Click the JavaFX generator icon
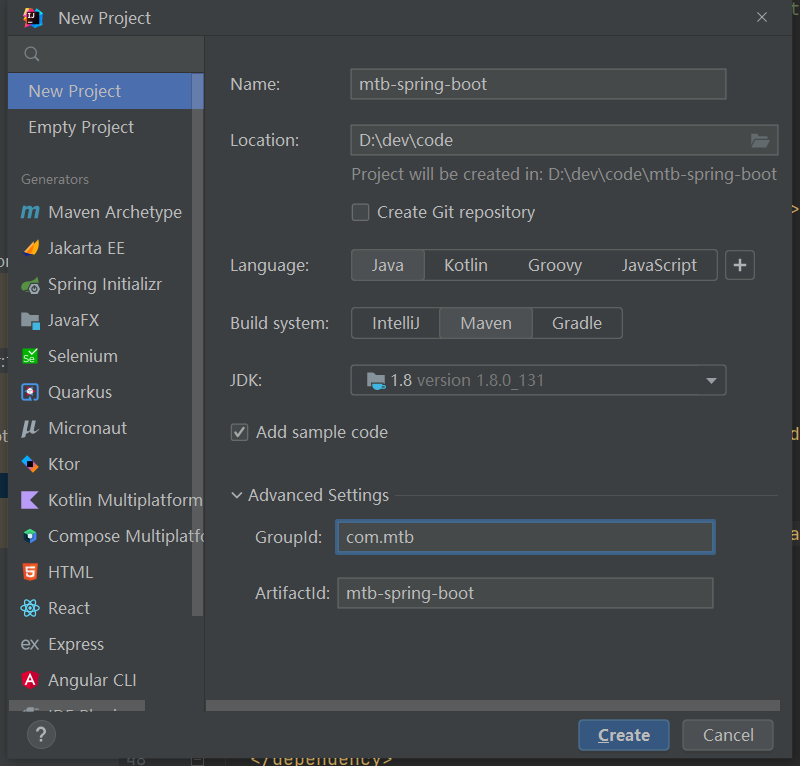The height and width of the screenshot is (766, 800). 30,320
